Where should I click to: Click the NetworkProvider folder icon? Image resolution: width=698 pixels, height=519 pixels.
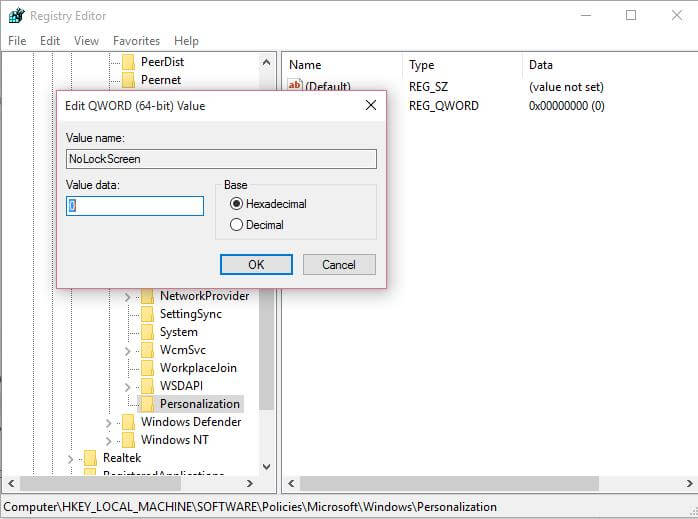pos(147,296)
